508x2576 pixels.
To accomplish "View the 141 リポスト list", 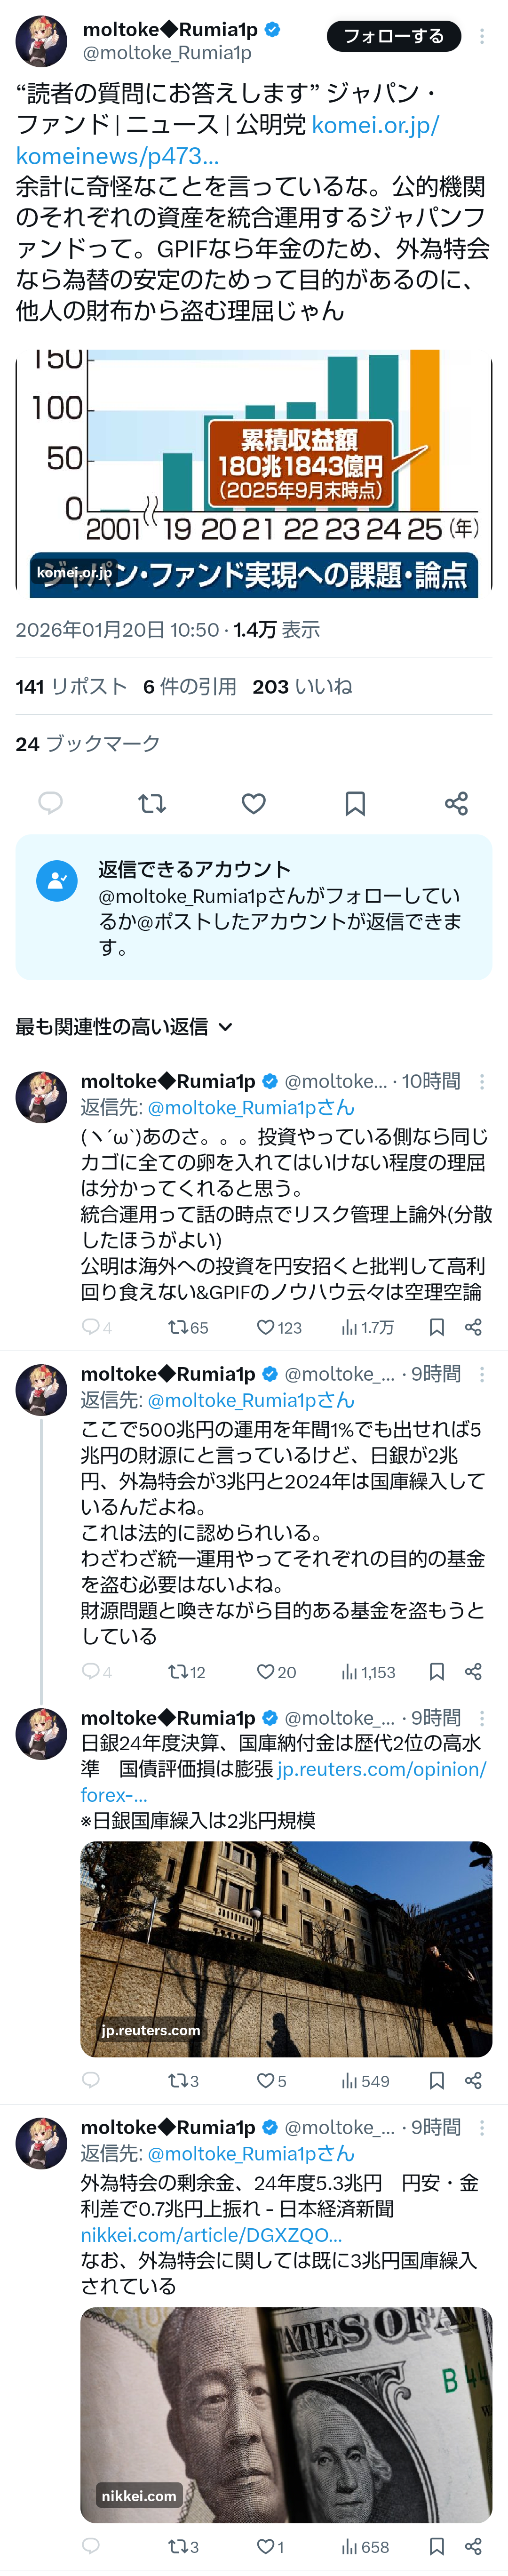I will (71, 686).
